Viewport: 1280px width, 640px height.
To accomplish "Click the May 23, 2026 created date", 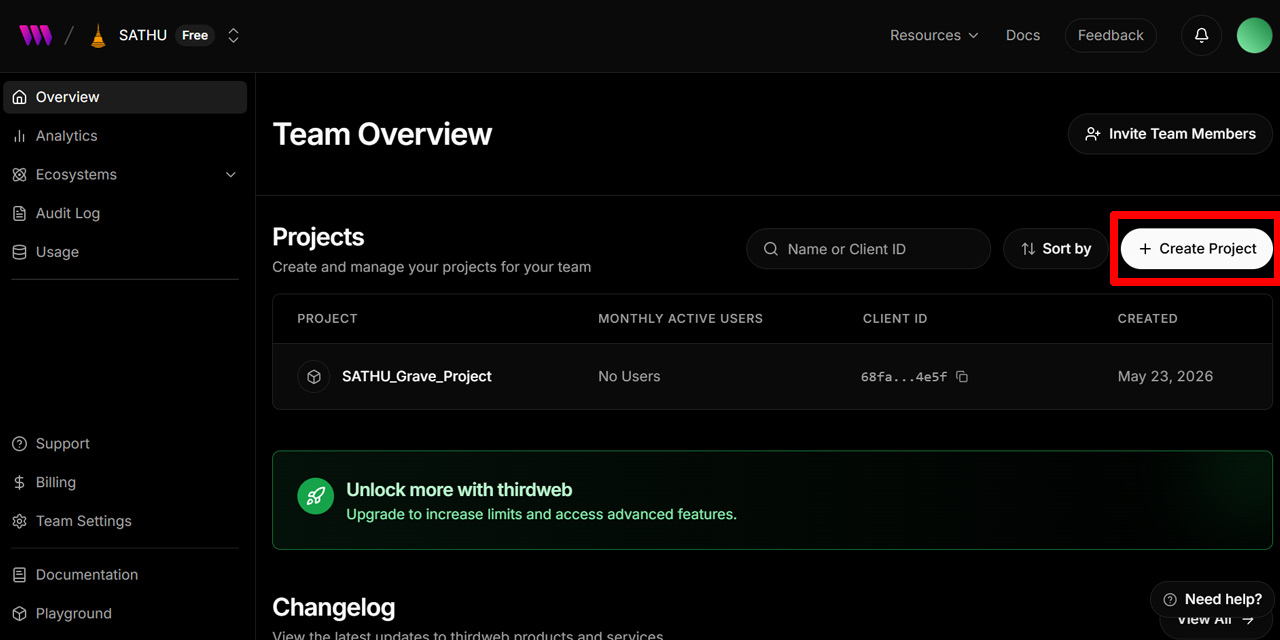I will 1165,377.
